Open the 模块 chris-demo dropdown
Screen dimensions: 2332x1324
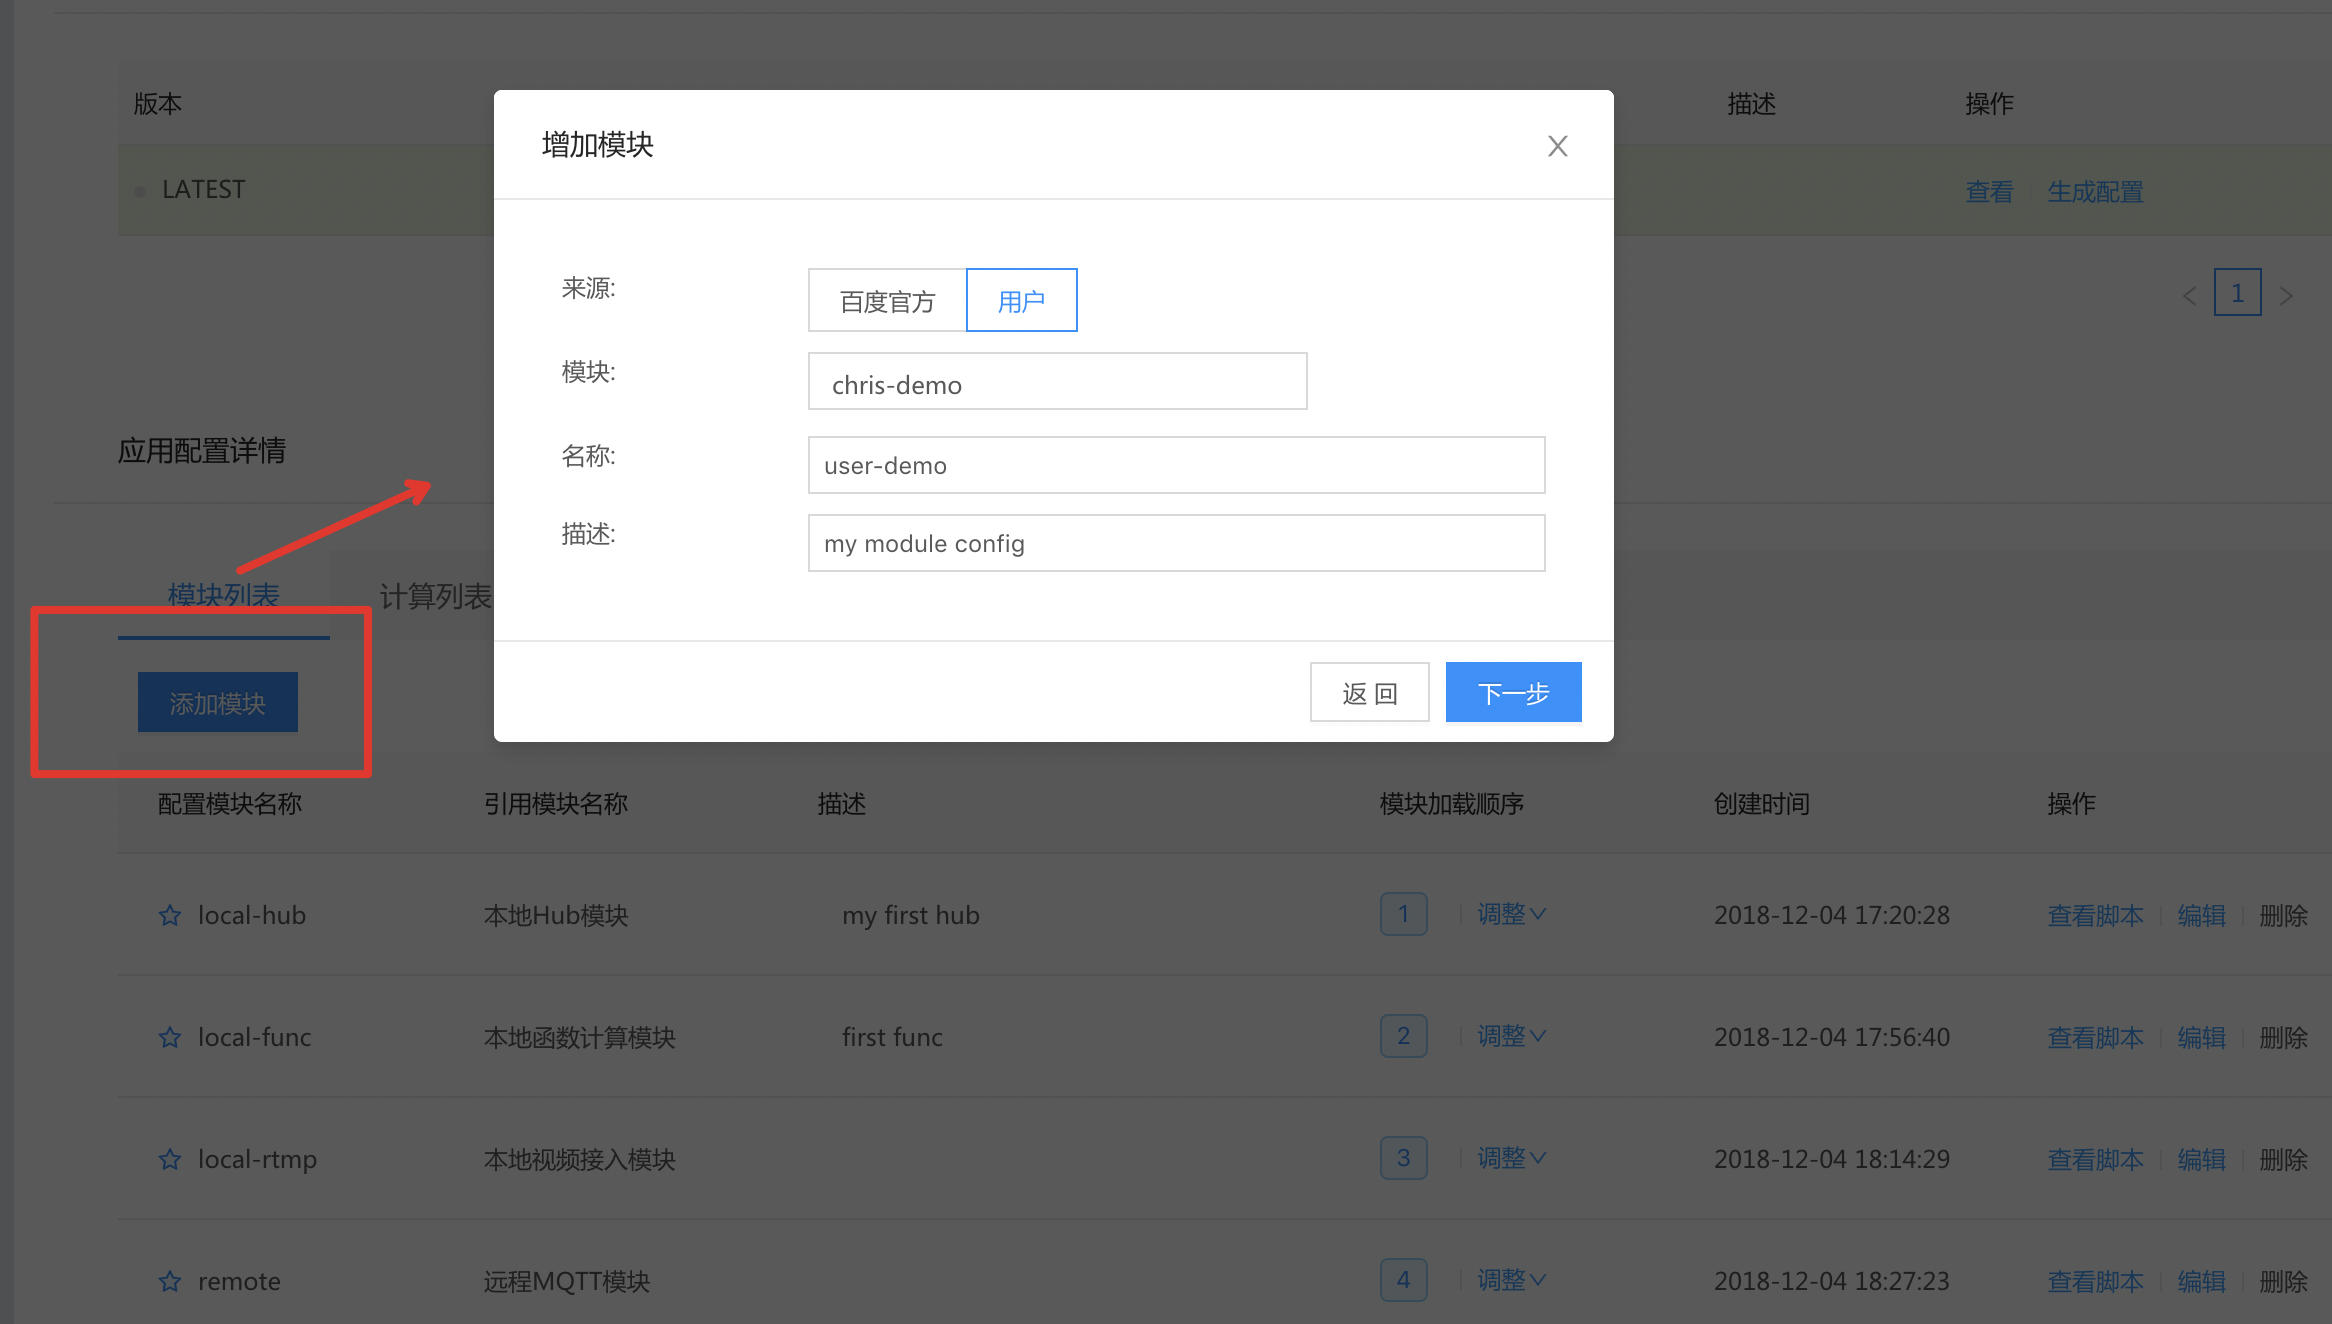coord(1057,382)
